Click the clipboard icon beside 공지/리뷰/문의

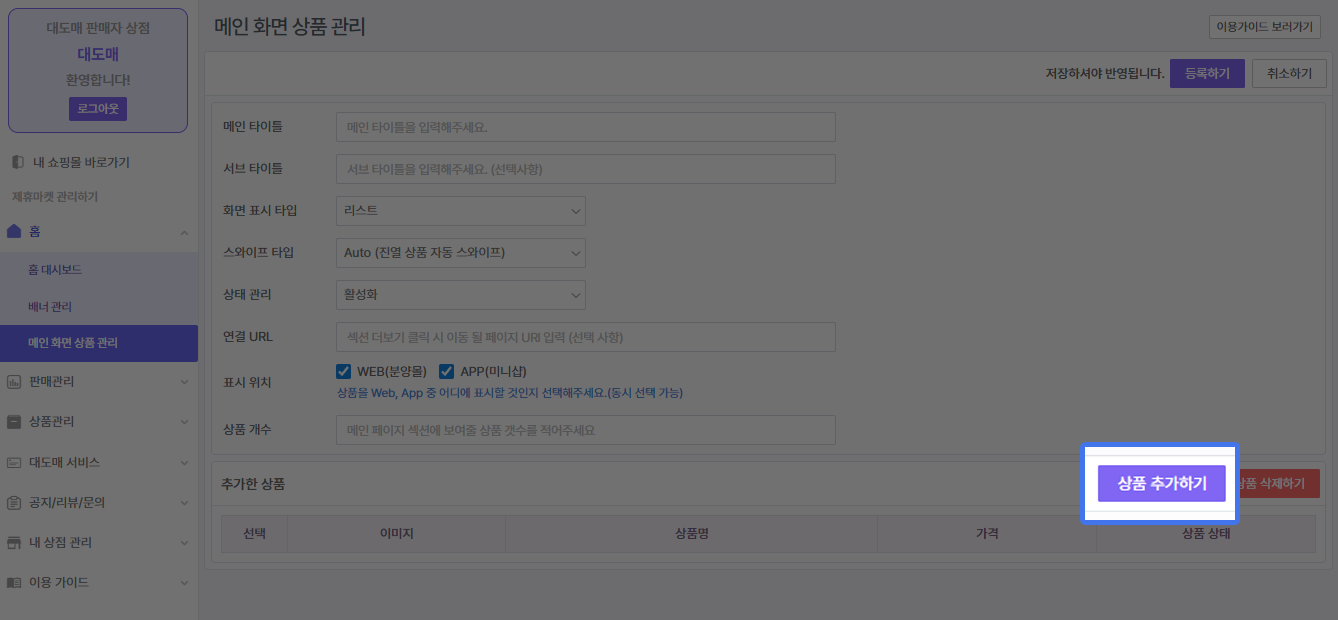(14, 502)
